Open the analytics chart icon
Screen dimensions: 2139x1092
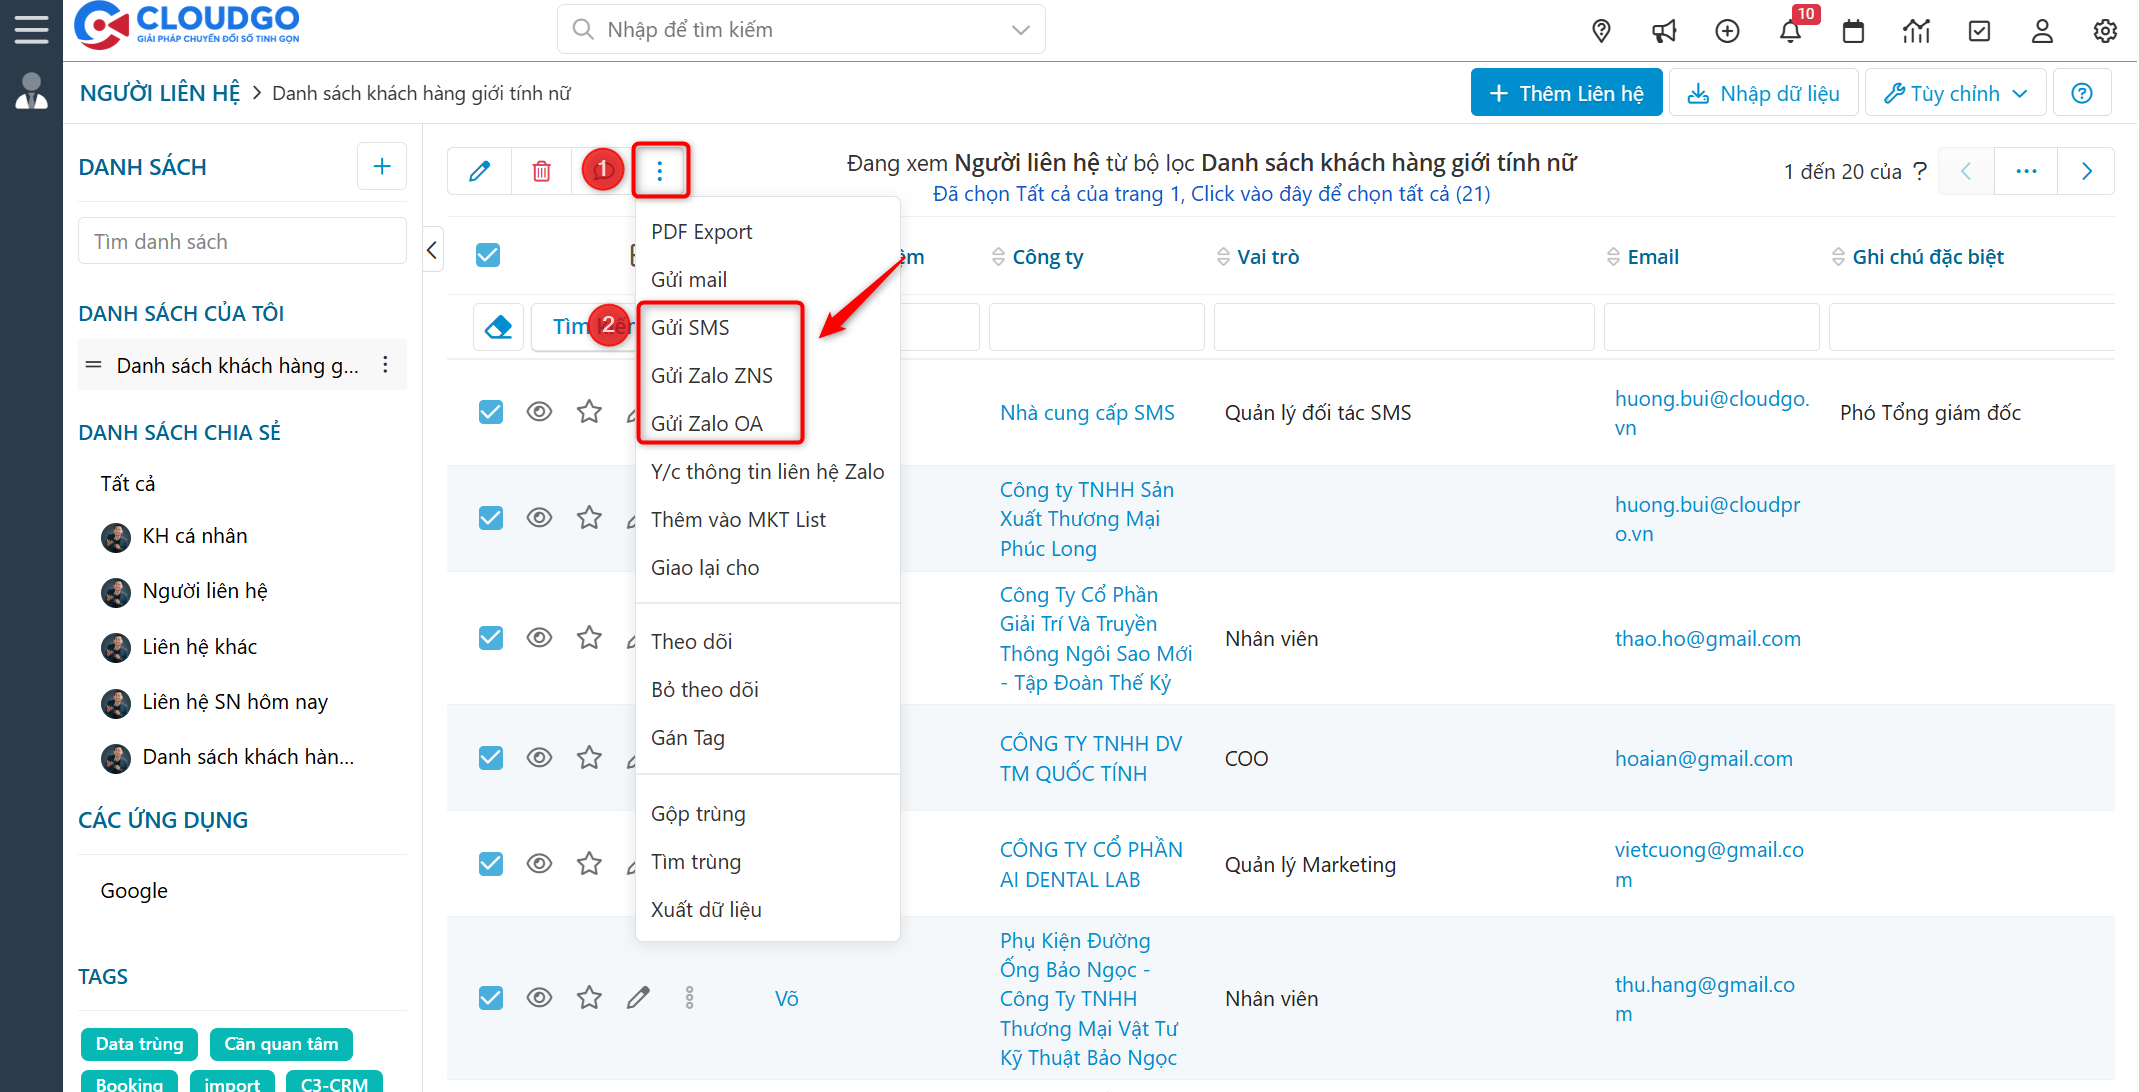click(1916, 32)
